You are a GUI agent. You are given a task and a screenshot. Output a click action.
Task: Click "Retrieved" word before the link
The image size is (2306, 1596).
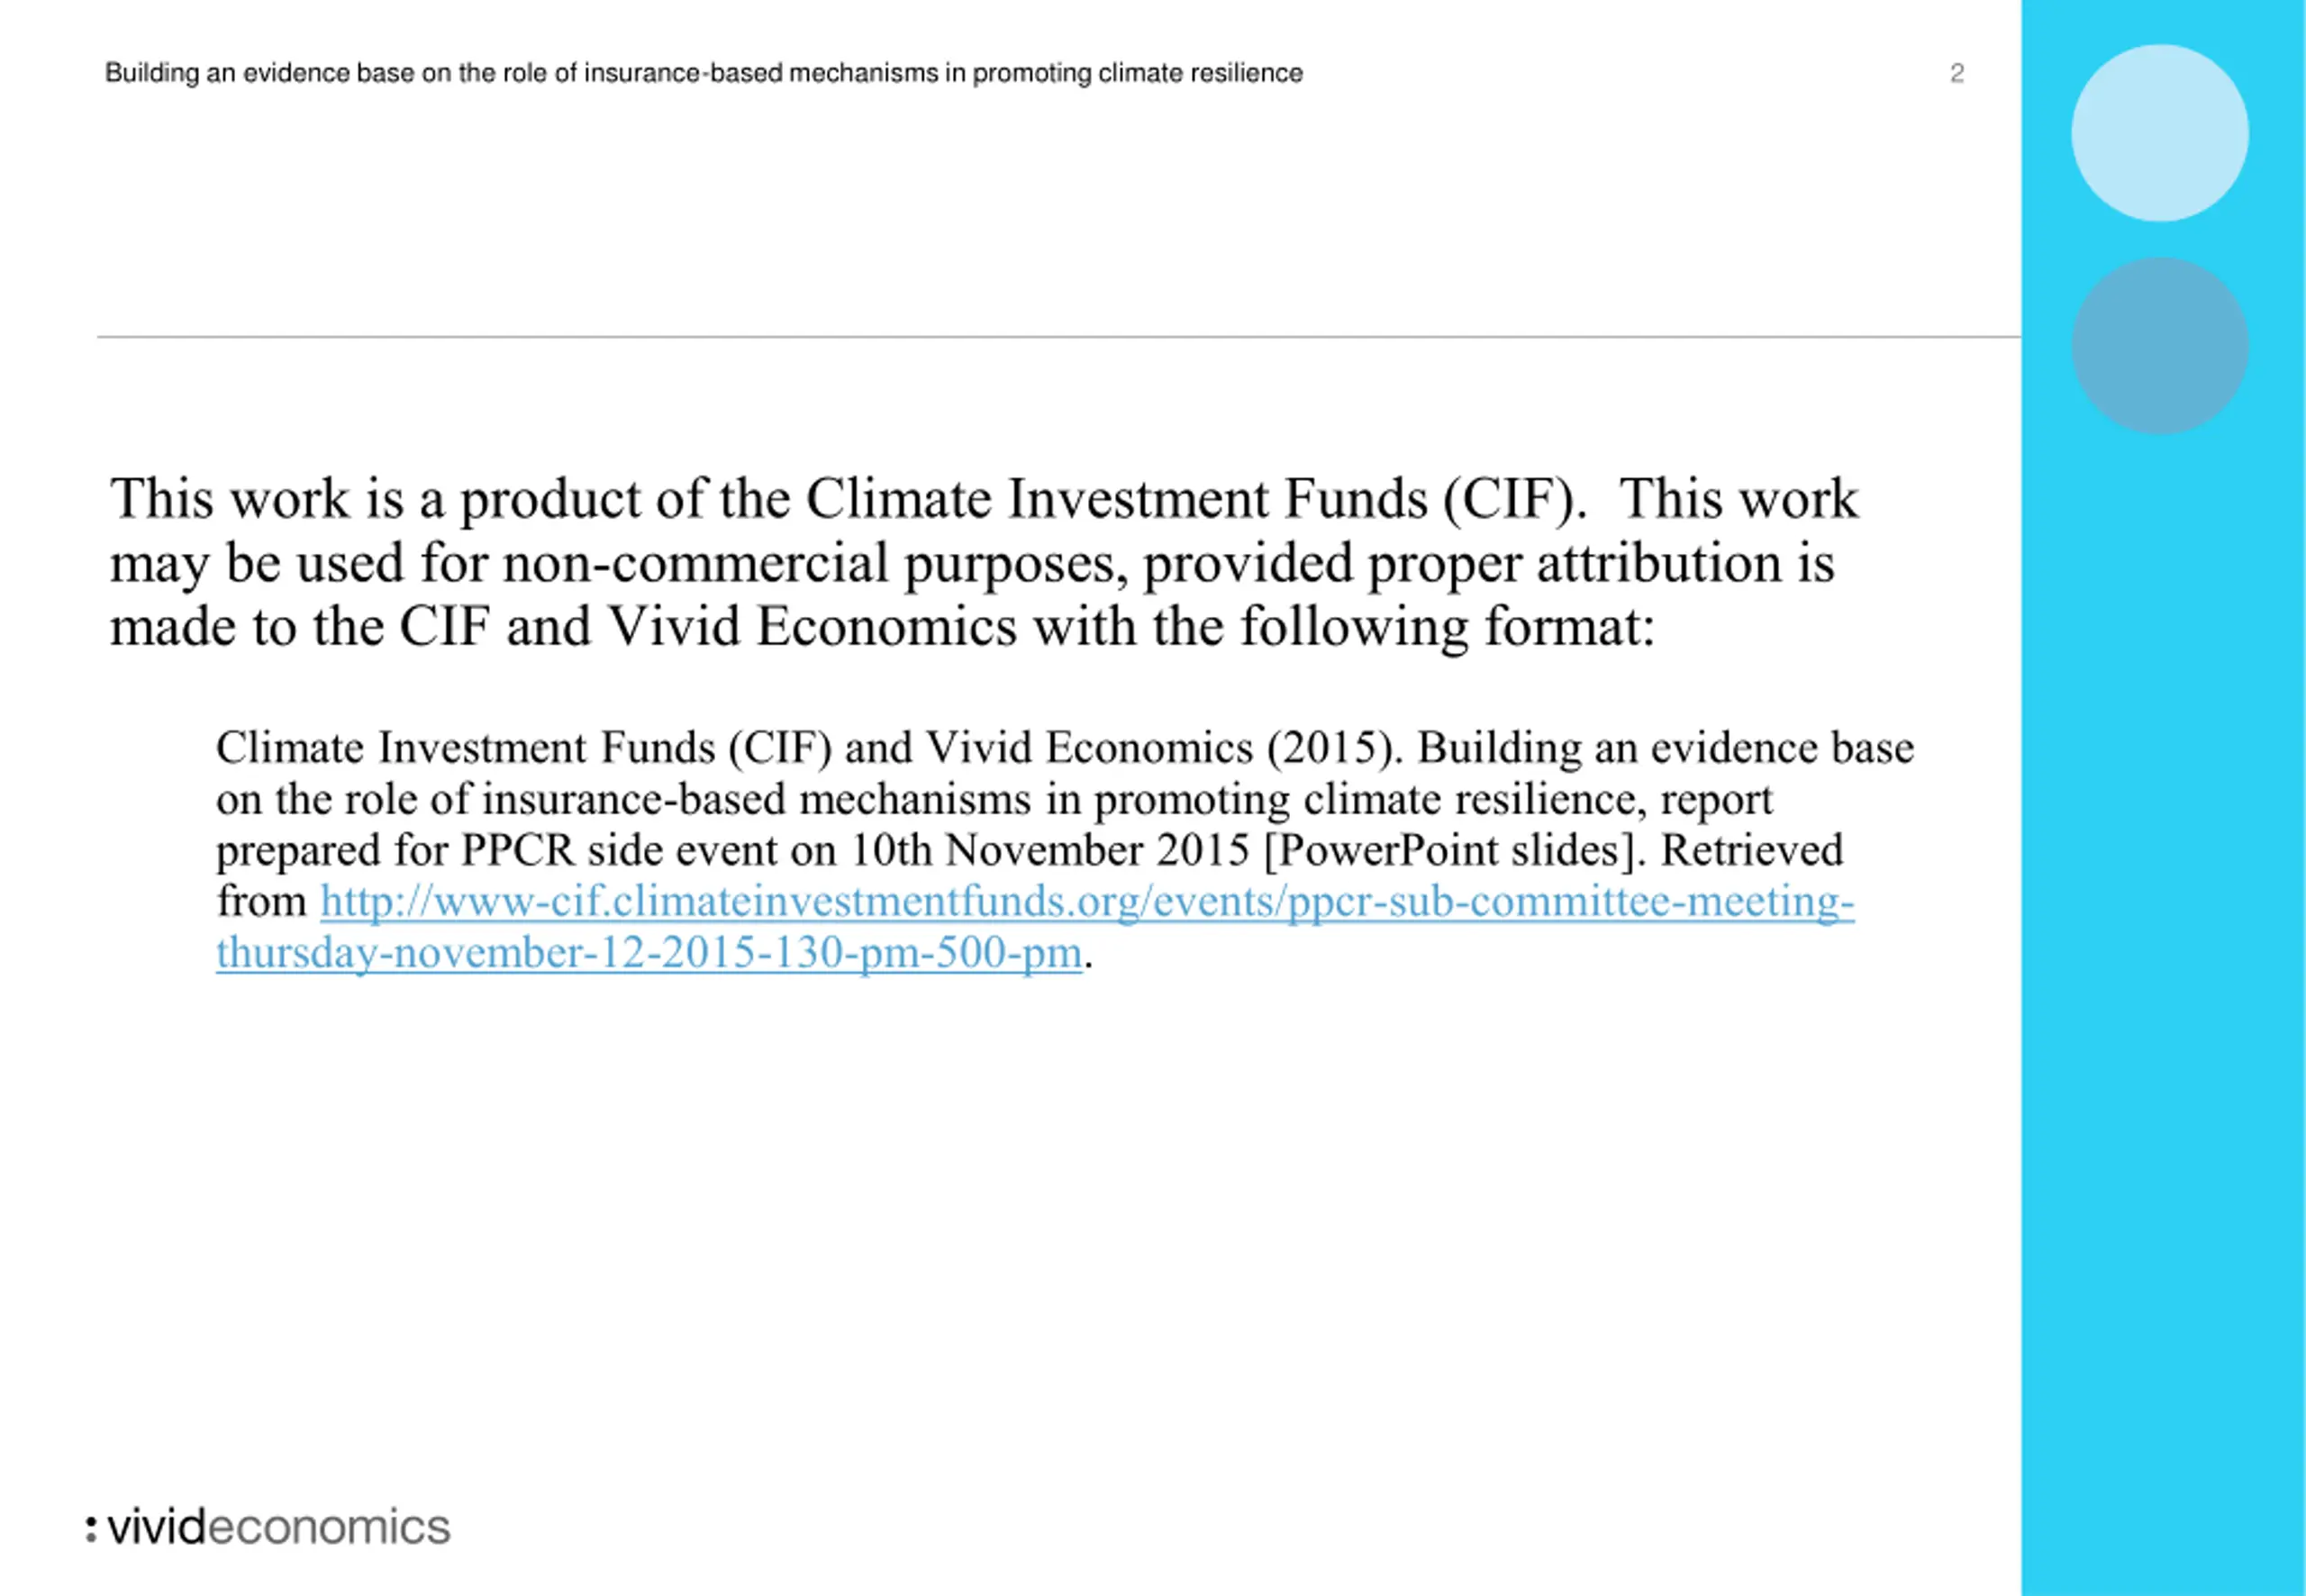[1751, 850]
